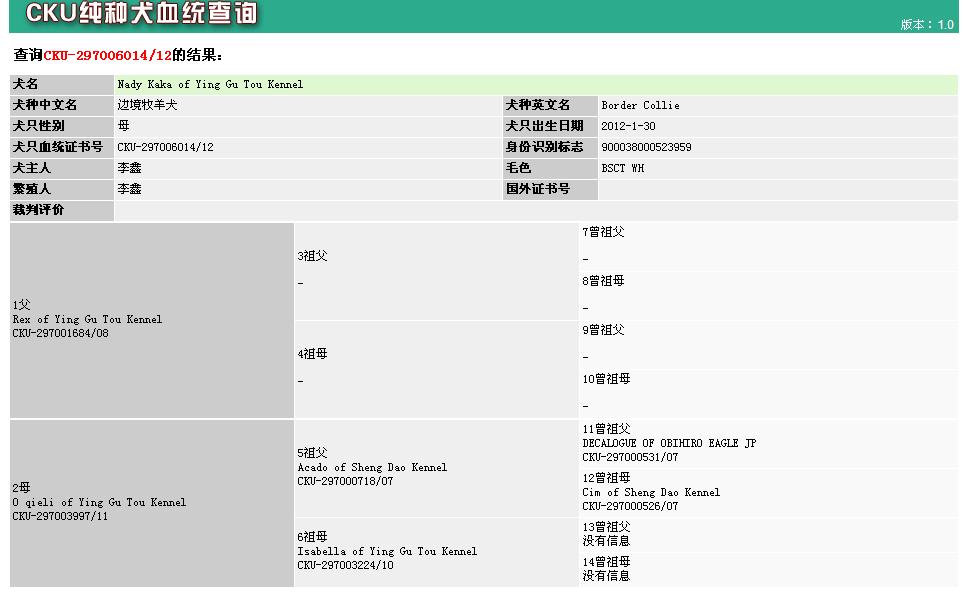Click the 犬只性别 label
Image resolution: width=963 pixels, height=602 pixels.
(x=38, y=126)
